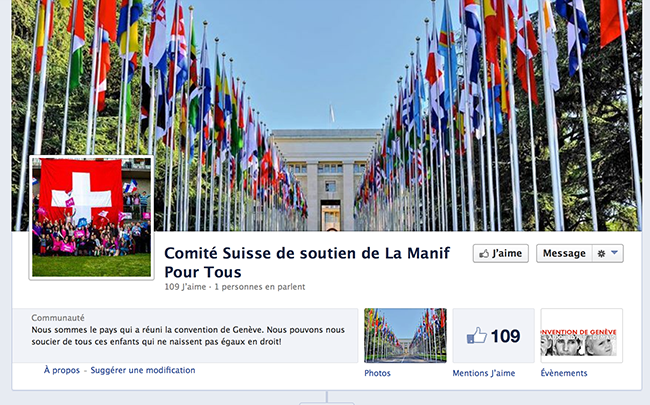650x405 pixels.
Task: Open the Mentions J'aime link
Action: 483,373
